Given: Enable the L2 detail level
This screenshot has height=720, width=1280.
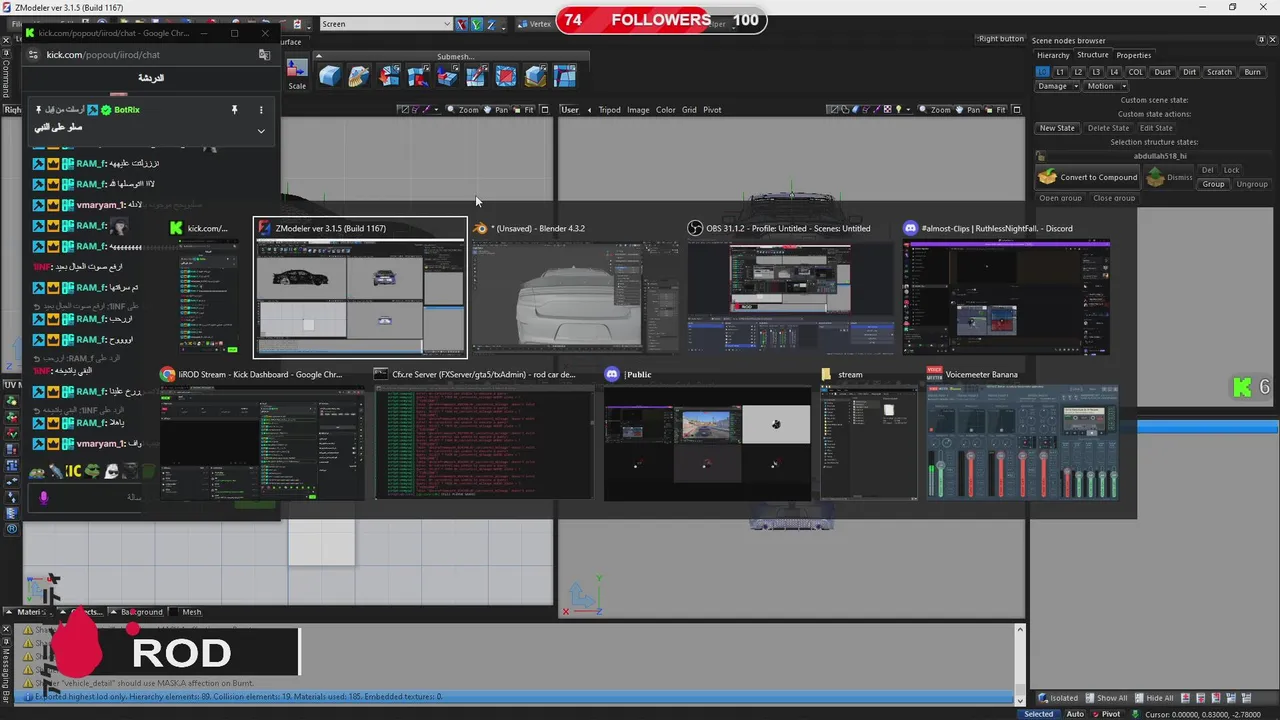Looking at the screenshot, I should click(1078, 72).
